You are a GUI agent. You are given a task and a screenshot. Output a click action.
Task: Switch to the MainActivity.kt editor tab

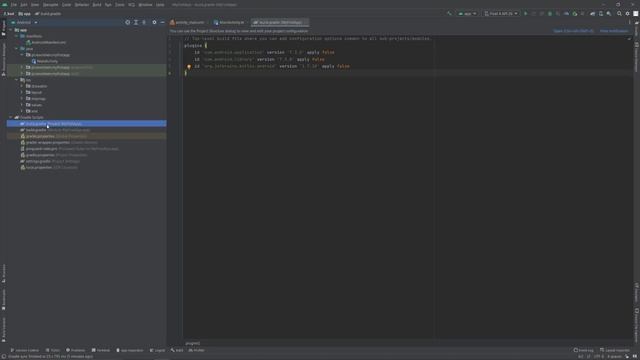229,22
